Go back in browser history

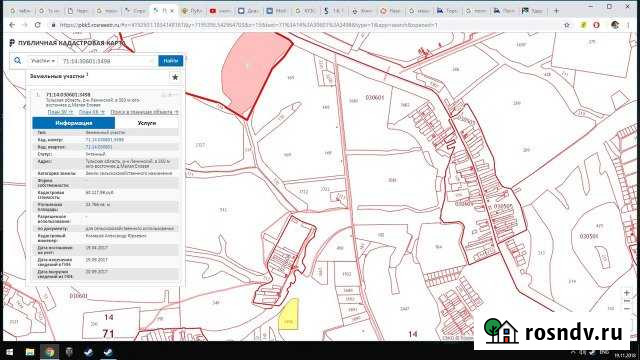(x=12, y=25)
